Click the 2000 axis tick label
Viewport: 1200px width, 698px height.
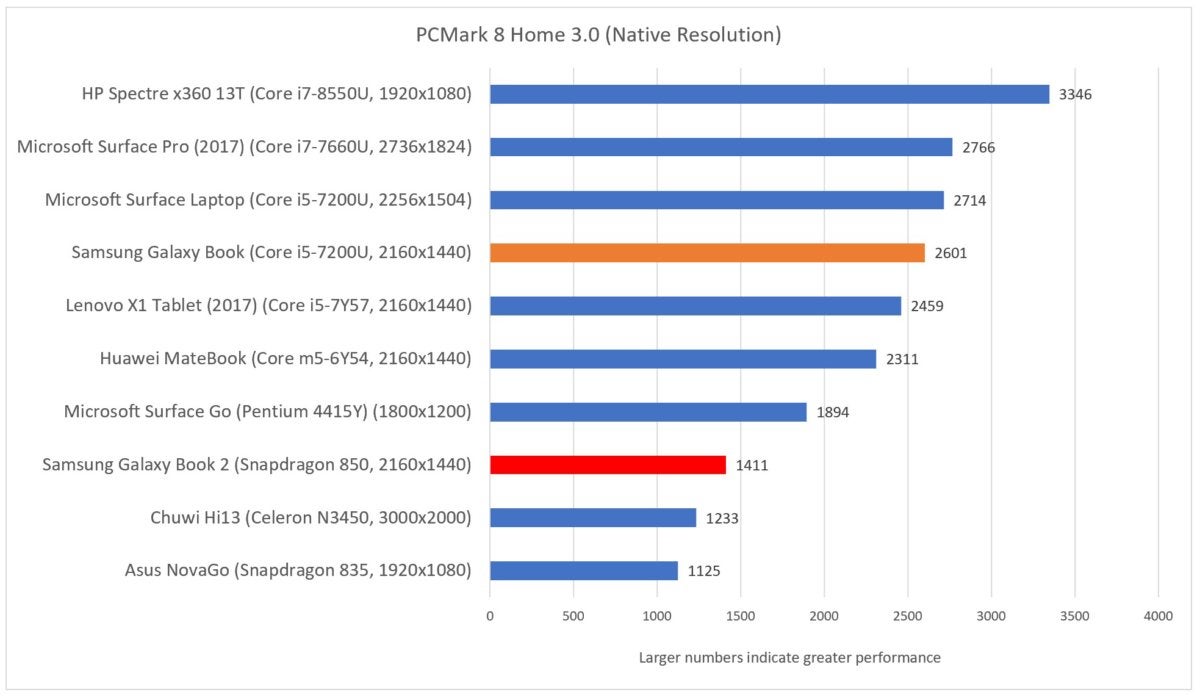click(824, 618)
